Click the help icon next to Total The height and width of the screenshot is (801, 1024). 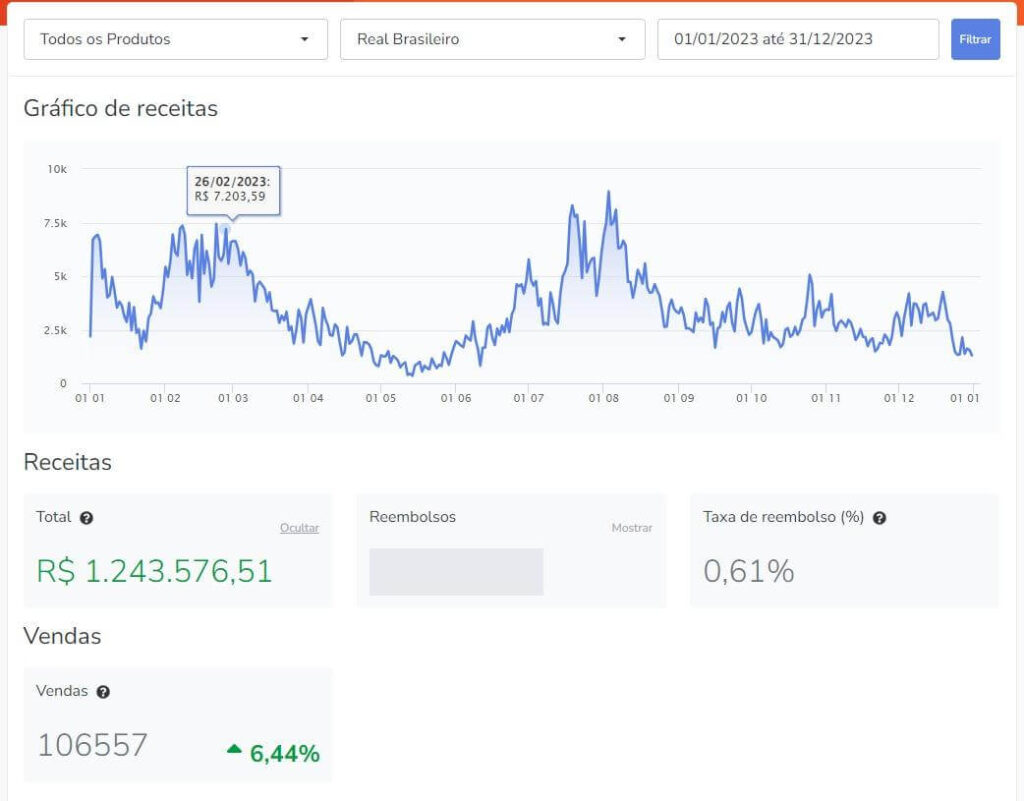(x=87, y=518)
